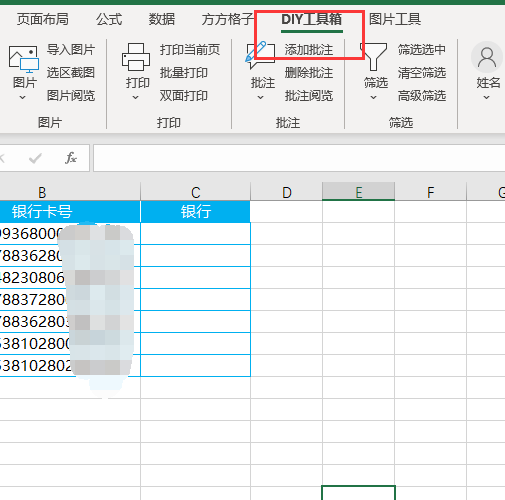This screenshot has height=500, width=505.
Task: Click the cell containing 38102802
Action: 70,366
